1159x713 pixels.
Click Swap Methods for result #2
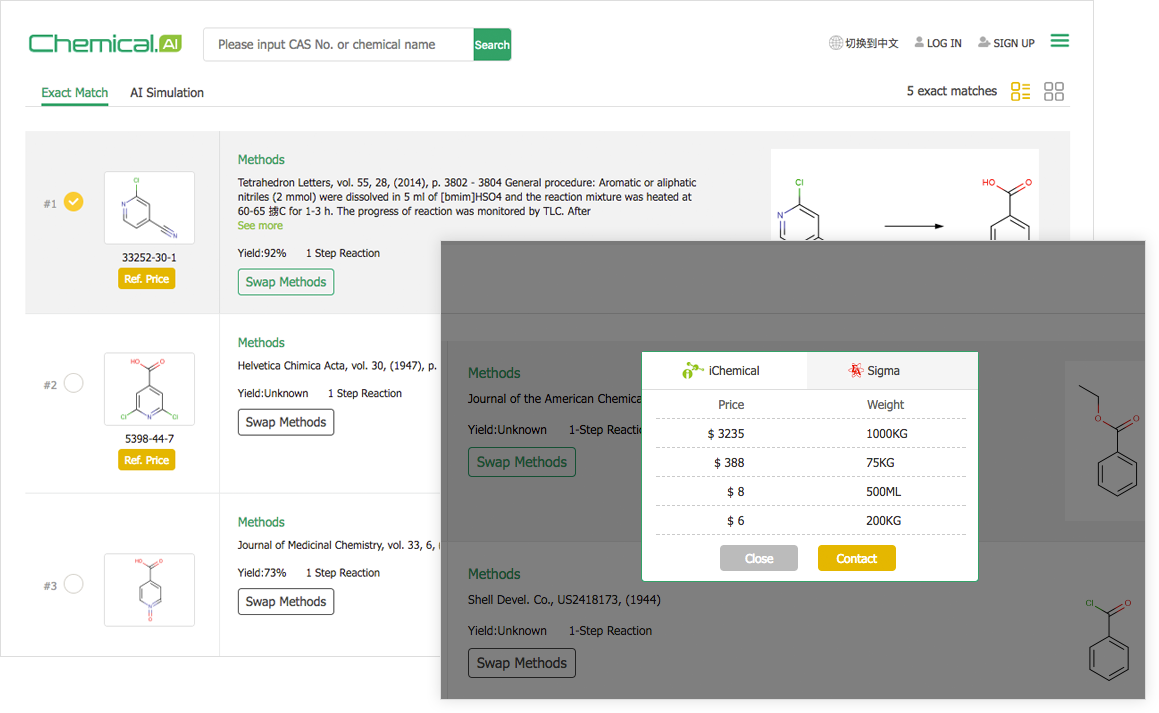click(286, 422)
